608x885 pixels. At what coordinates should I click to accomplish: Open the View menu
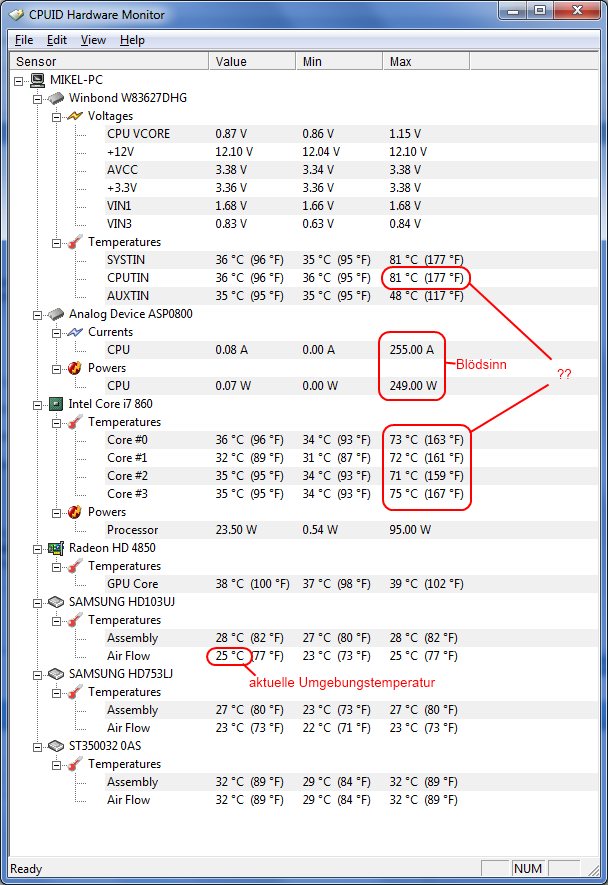(93, 40)
